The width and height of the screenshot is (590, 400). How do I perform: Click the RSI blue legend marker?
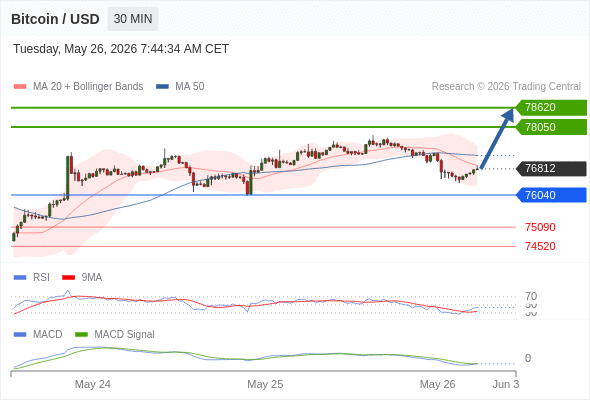(20, 278)
